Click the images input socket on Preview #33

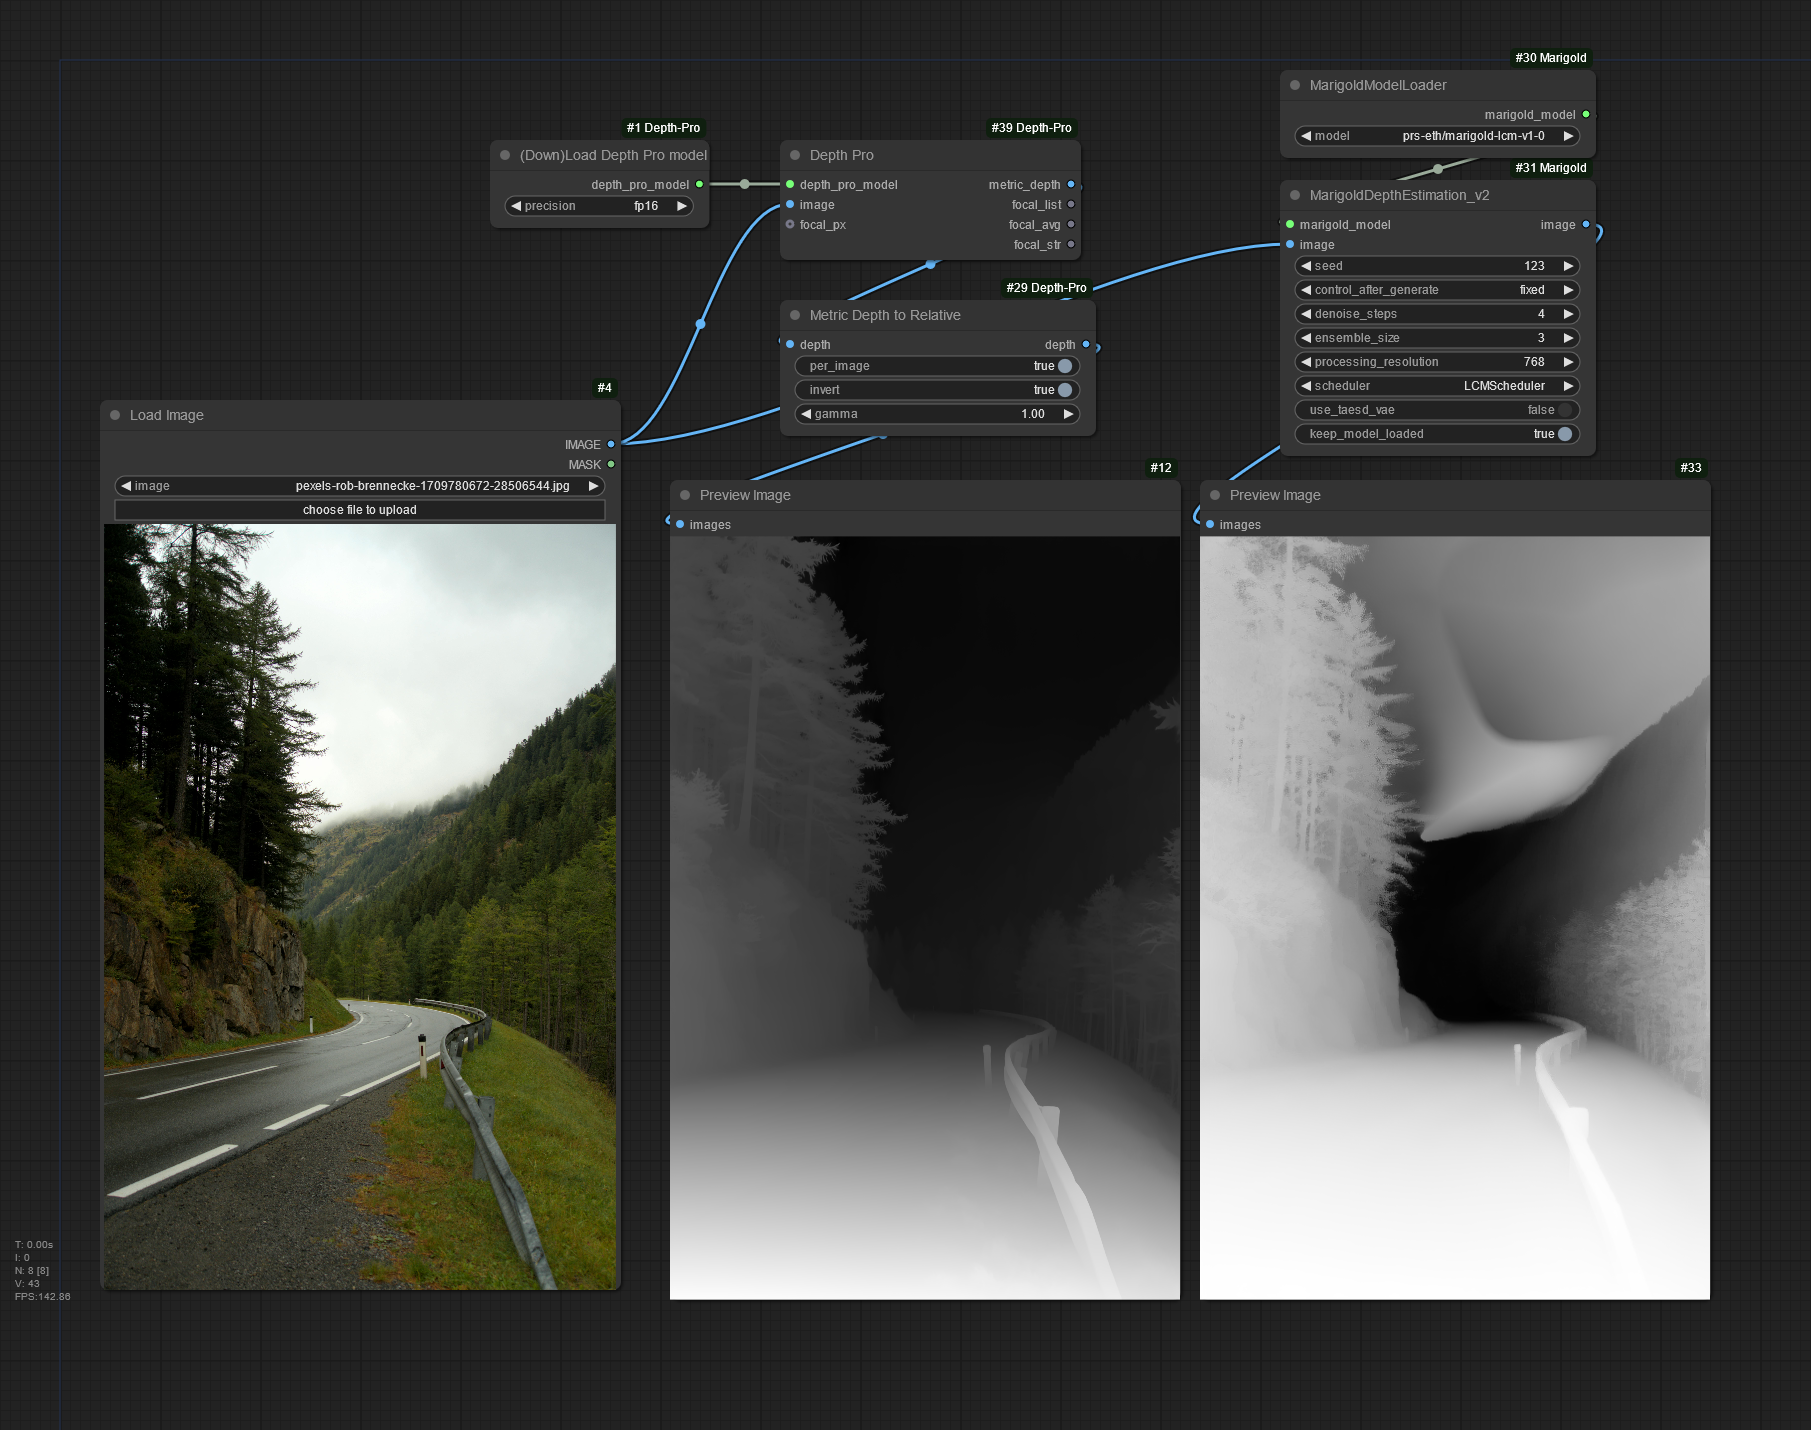click(1210, 524)
